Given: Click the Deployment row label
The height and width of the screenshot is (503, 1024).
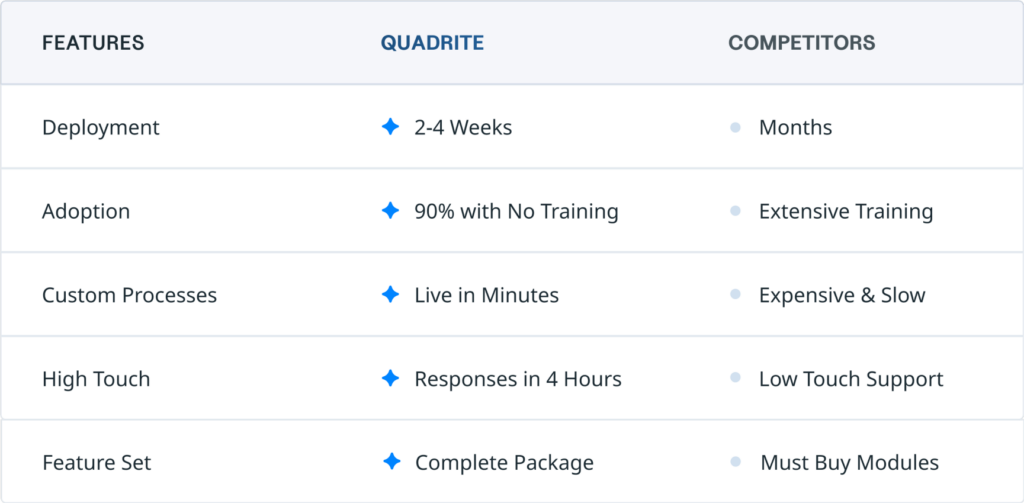Looking at the screenshot, I should coord(101,128).
